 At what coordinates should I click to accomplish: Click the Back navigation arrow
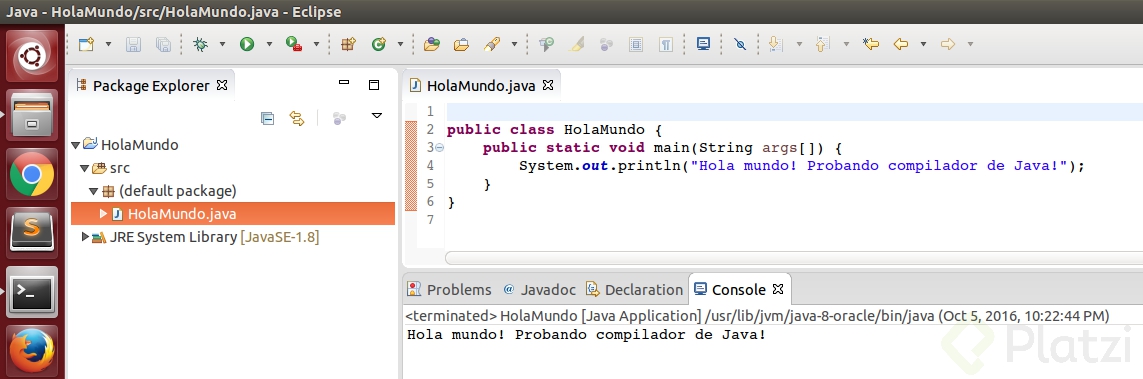tap(901, 44)
